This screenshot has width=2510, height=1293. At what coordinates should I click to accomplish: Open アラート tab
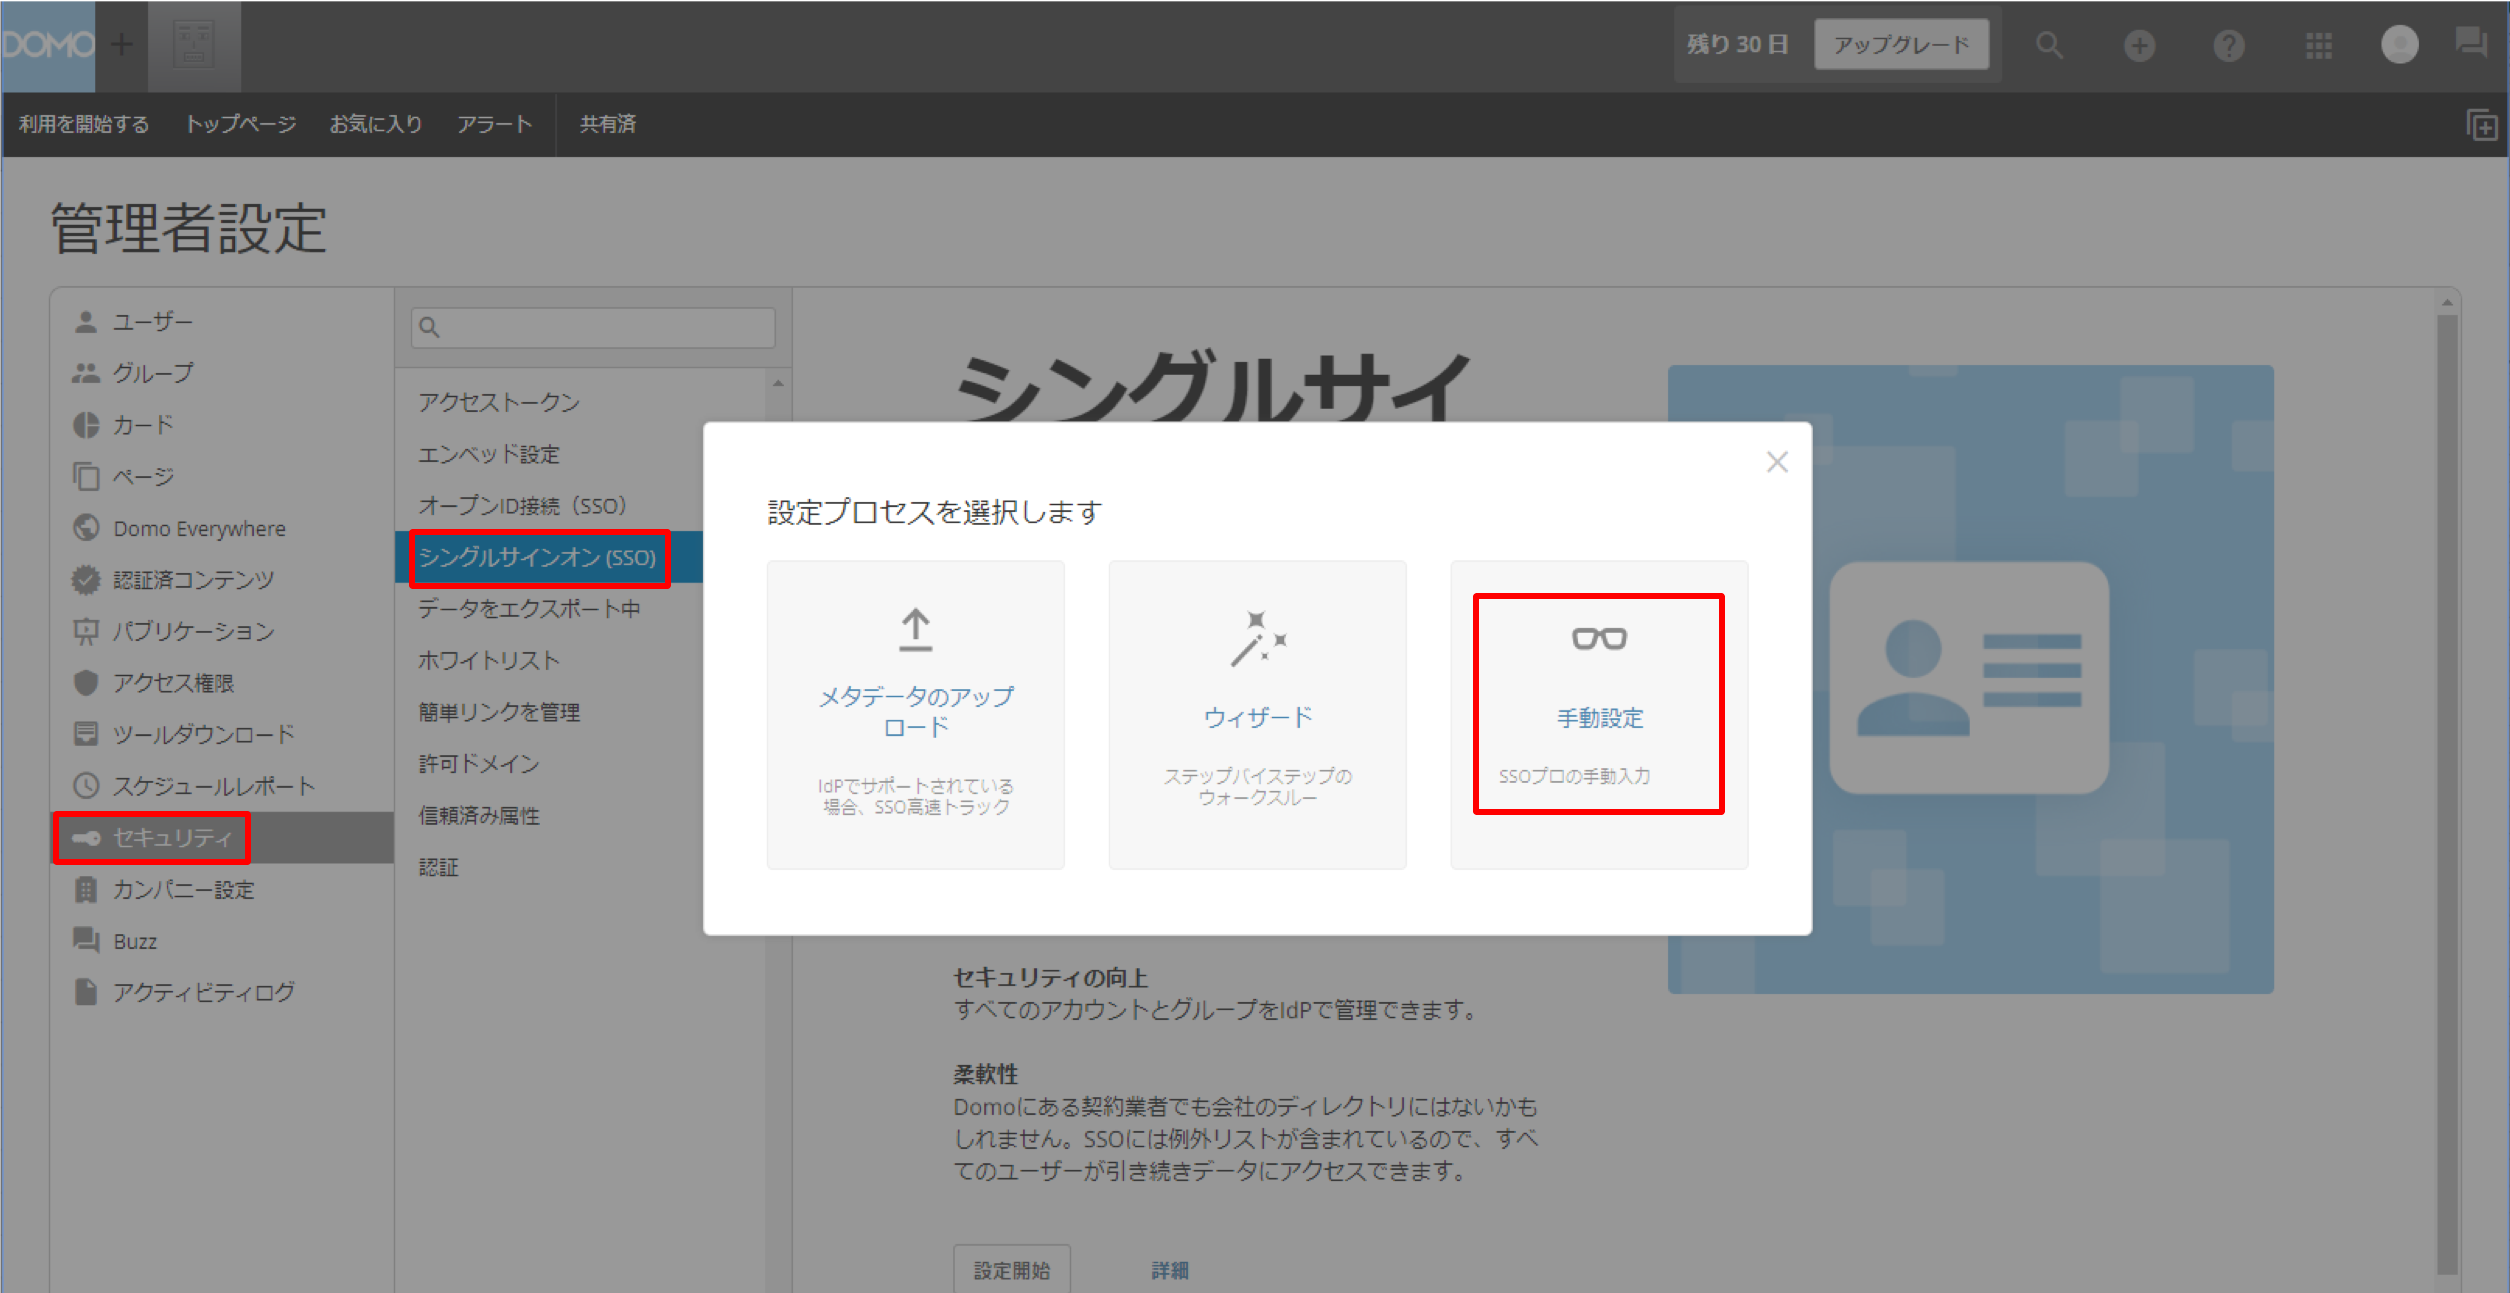pyautogui.click(x=494, y=124)
